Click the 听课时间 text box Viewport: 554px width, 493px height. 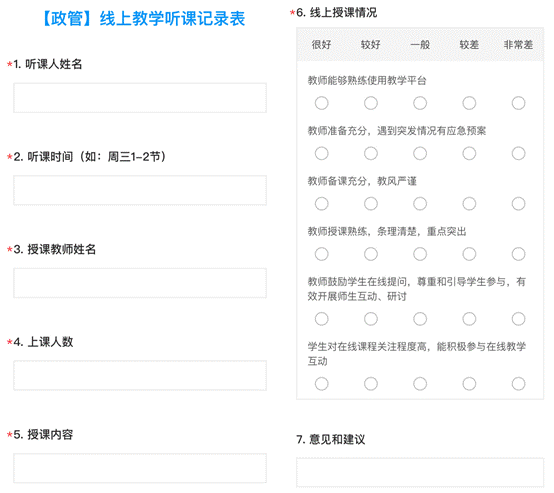click(x=140, y=190)
